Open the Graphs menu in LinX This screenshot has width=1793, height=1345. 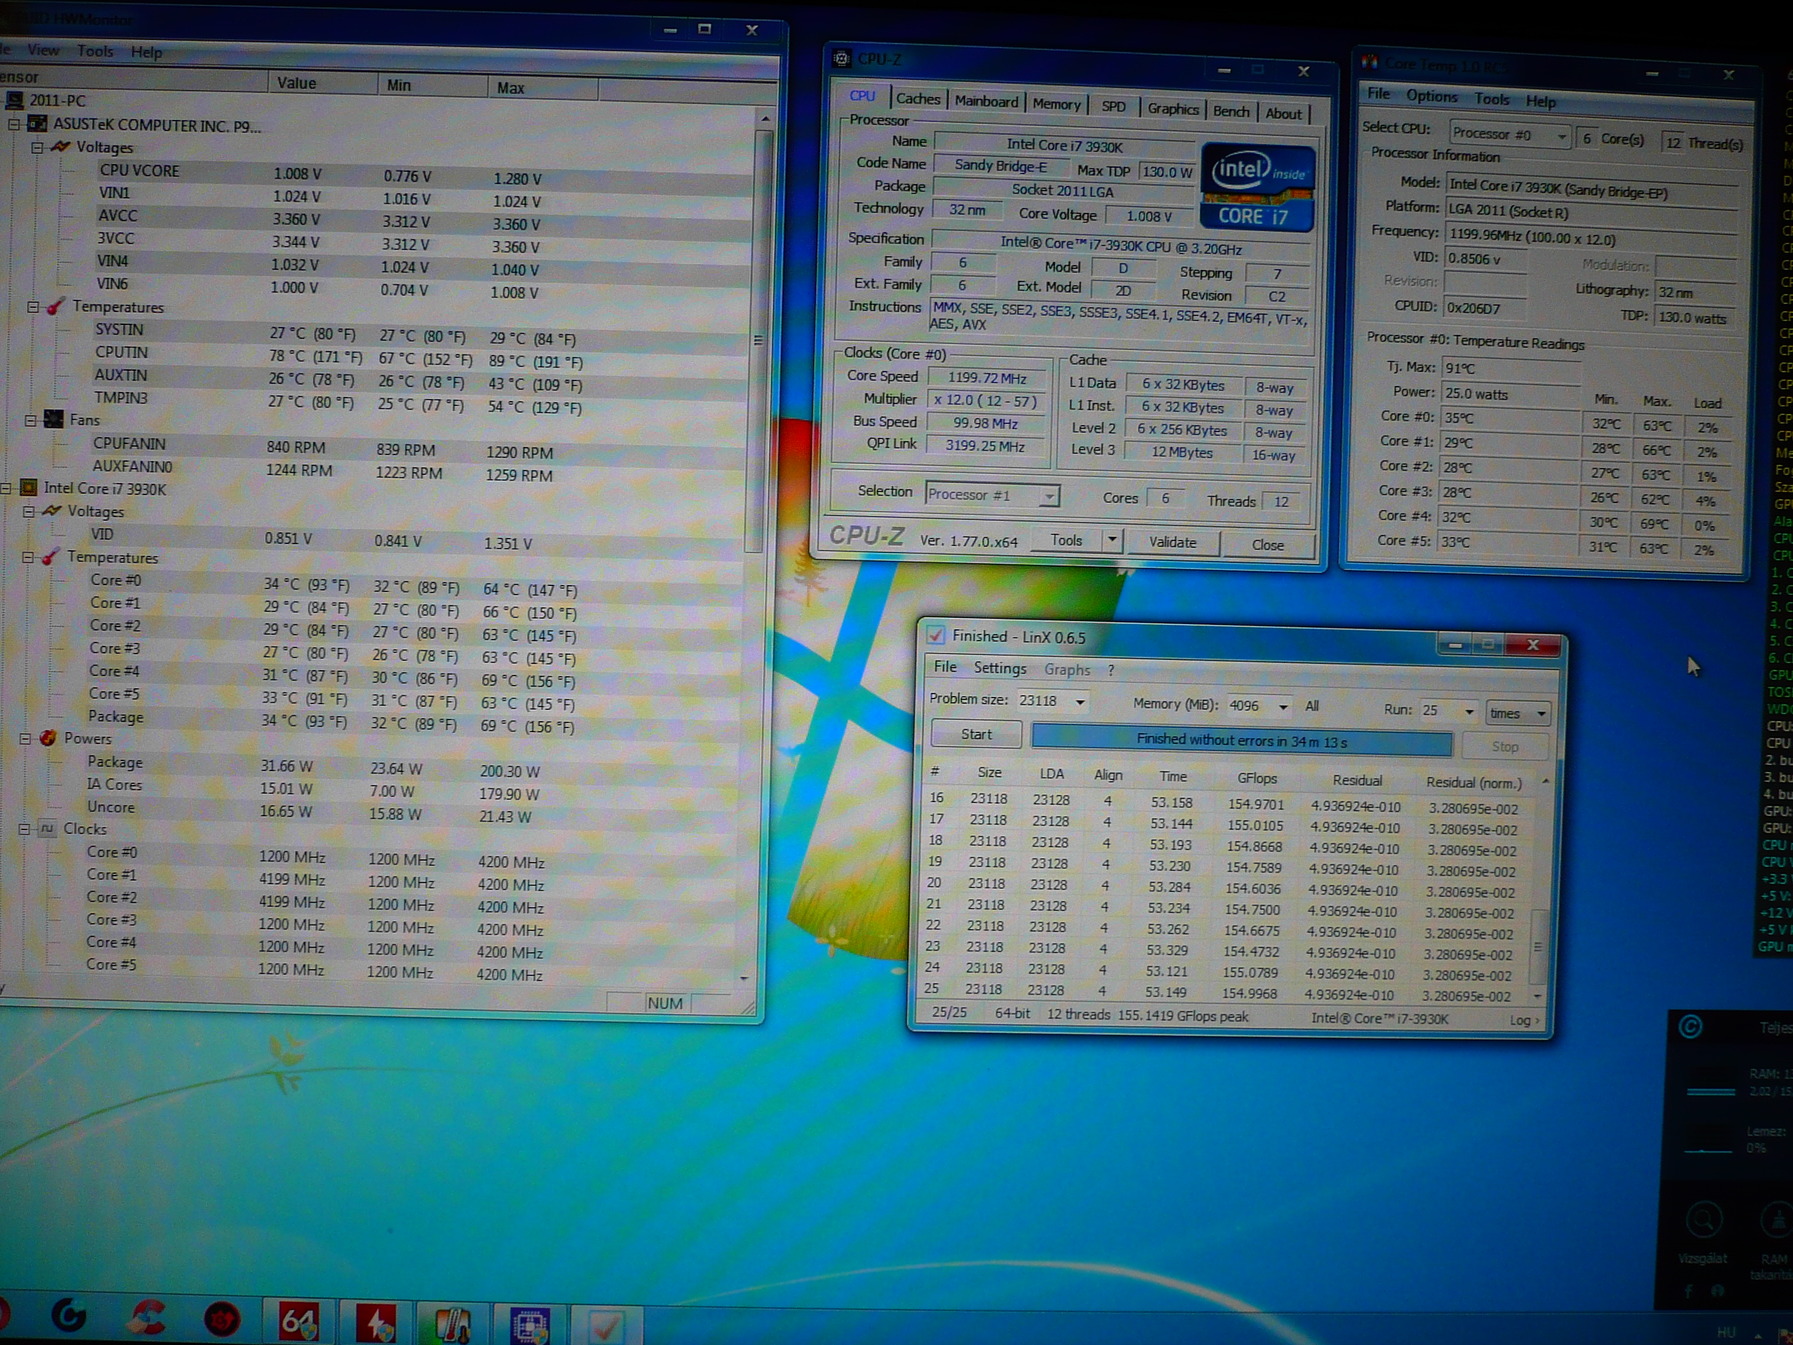click(1067, 669)
